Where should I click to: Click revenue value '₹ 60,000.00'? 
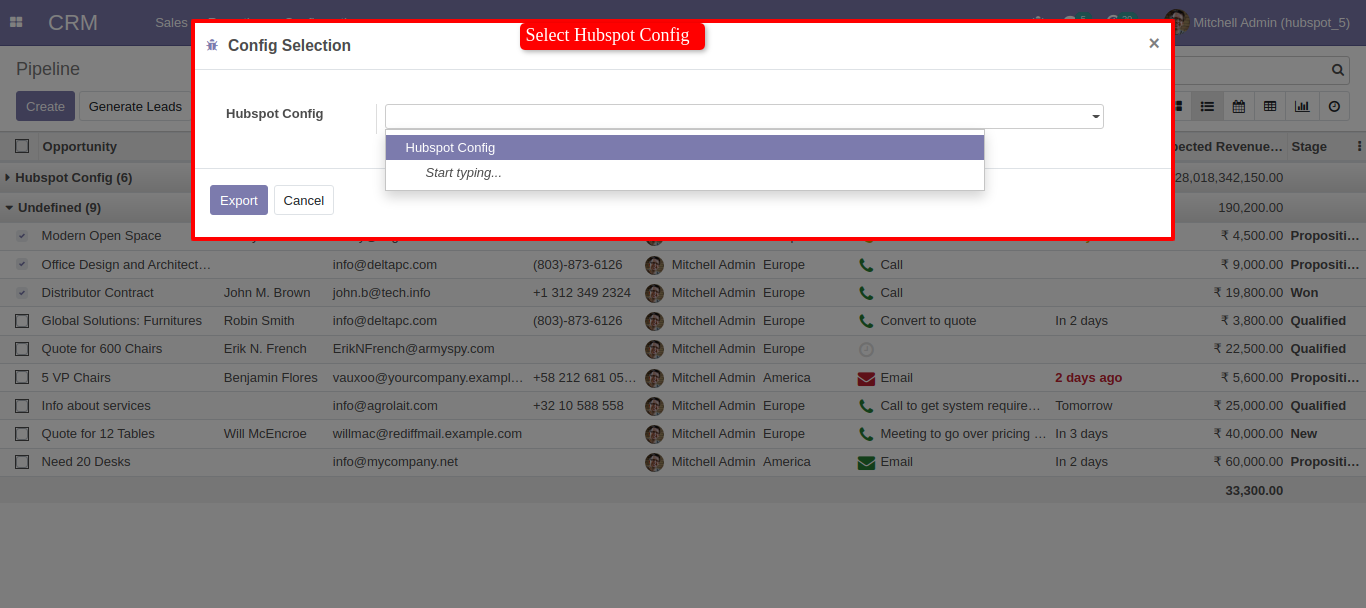1248,462
